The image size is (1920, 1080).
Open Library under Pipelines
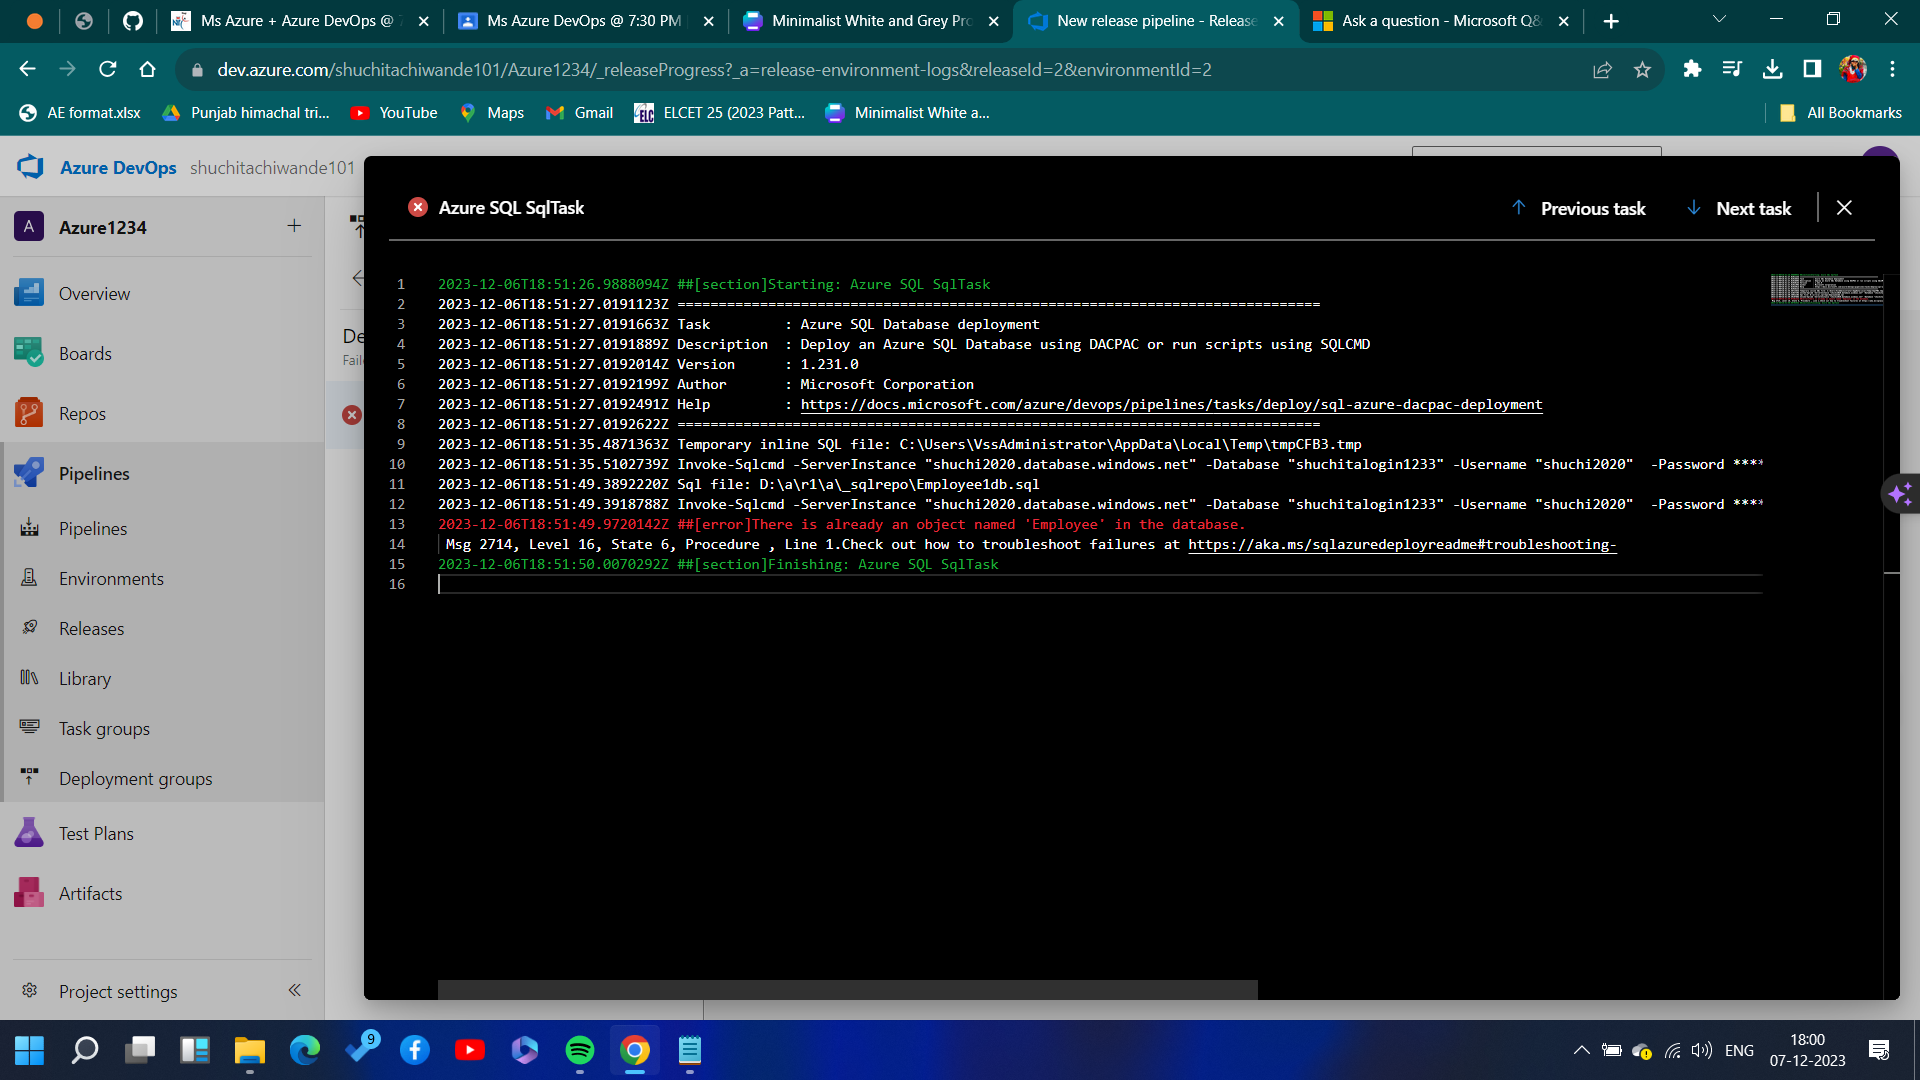[x=85, y=678]
